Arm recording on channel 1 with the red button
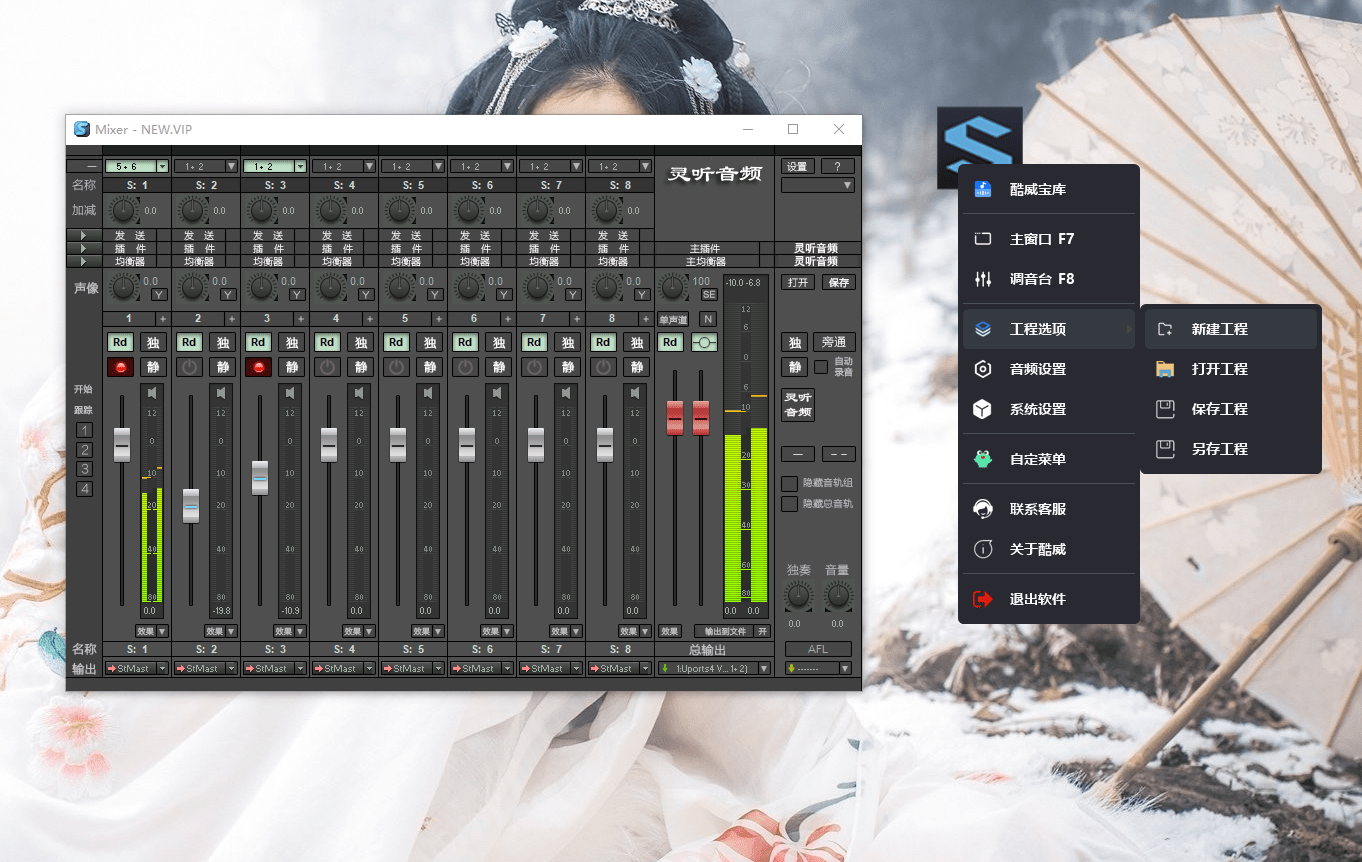The height and width of the screenshot is (862, 1362). tap(120, 367)
